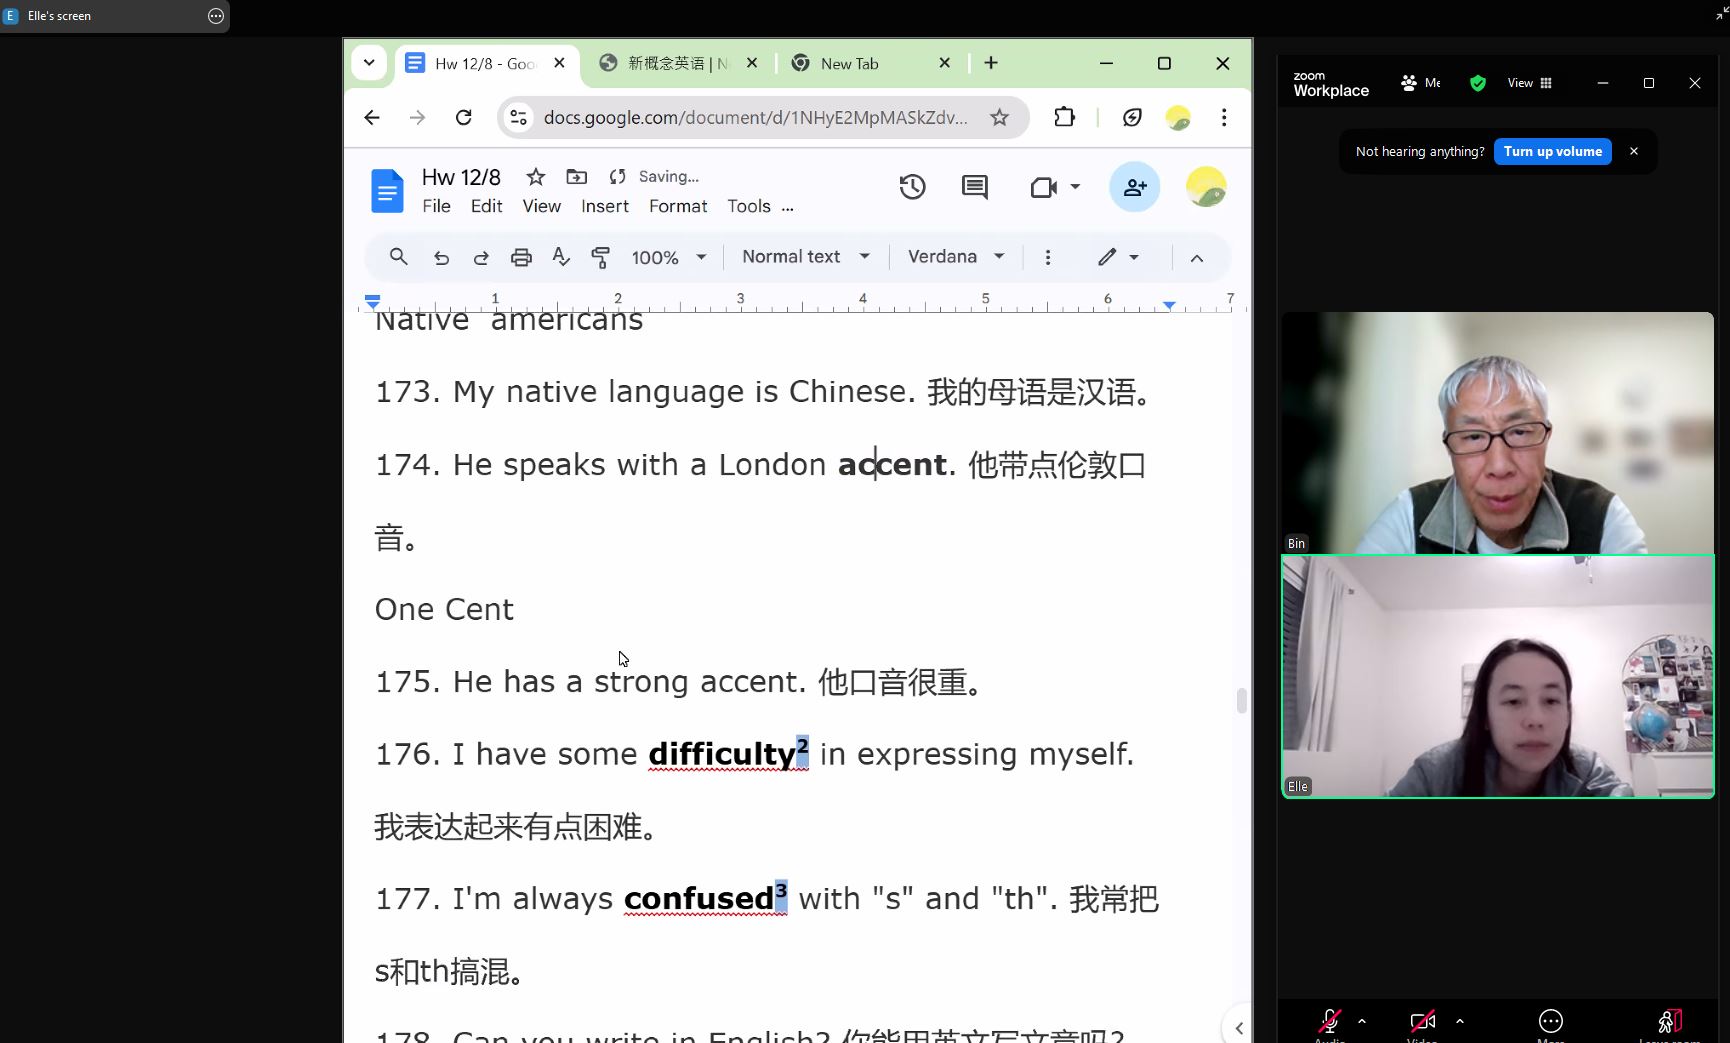
Task: Open a new Chrome tab
Action: coord(991,63)
